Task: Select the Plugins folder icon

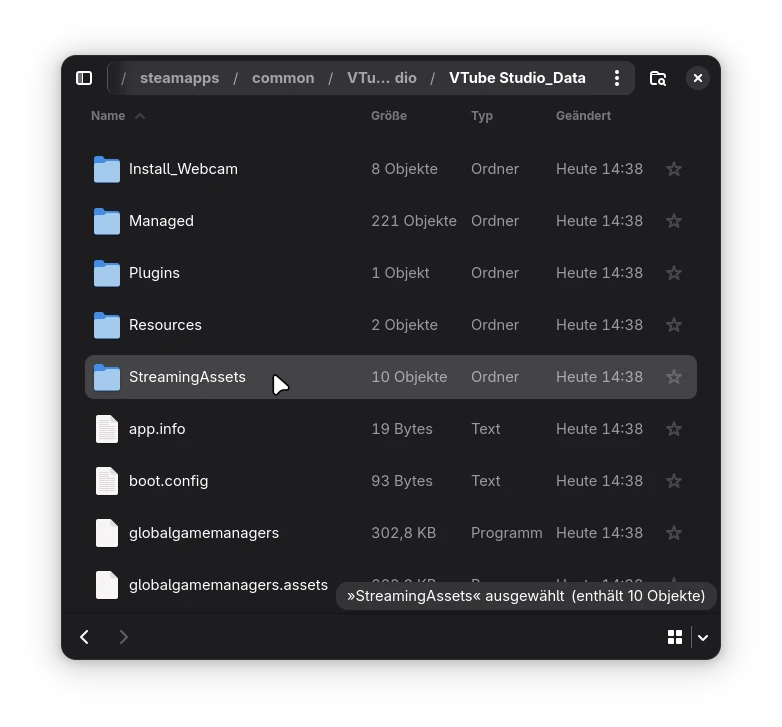Action: click(107, 273)
